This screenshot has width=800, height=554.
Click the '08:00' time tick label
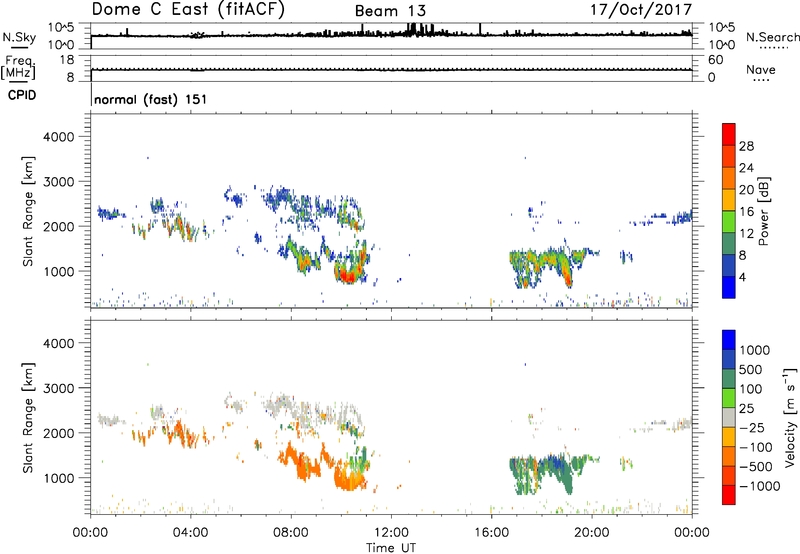click(x=291, y=533)
